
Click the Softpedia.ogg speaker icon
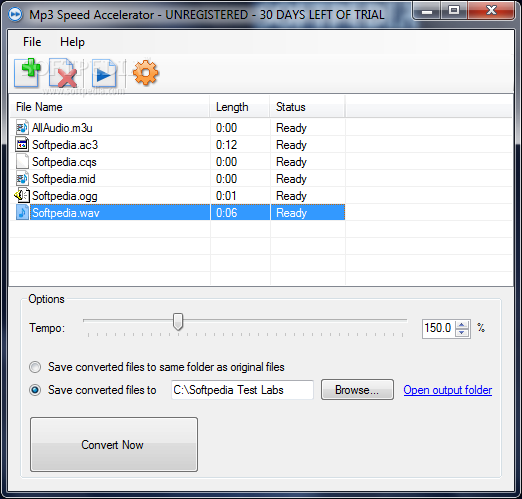[22, 195]
